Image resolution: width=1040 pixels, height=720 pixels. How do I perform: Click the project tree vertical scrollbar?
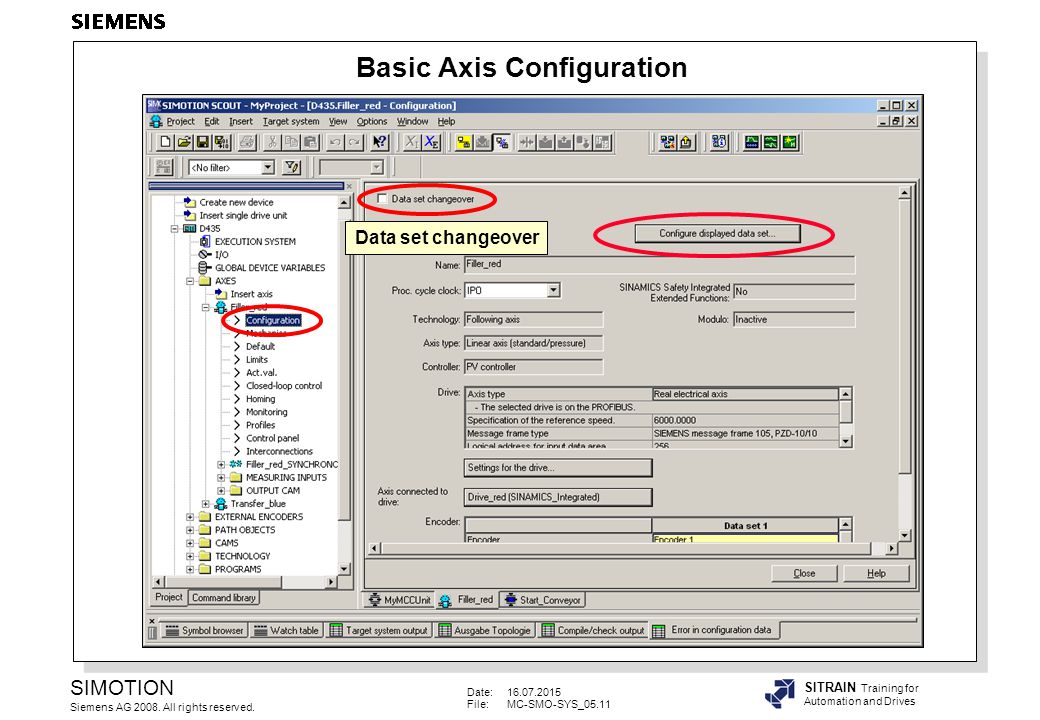pos(344,386)
